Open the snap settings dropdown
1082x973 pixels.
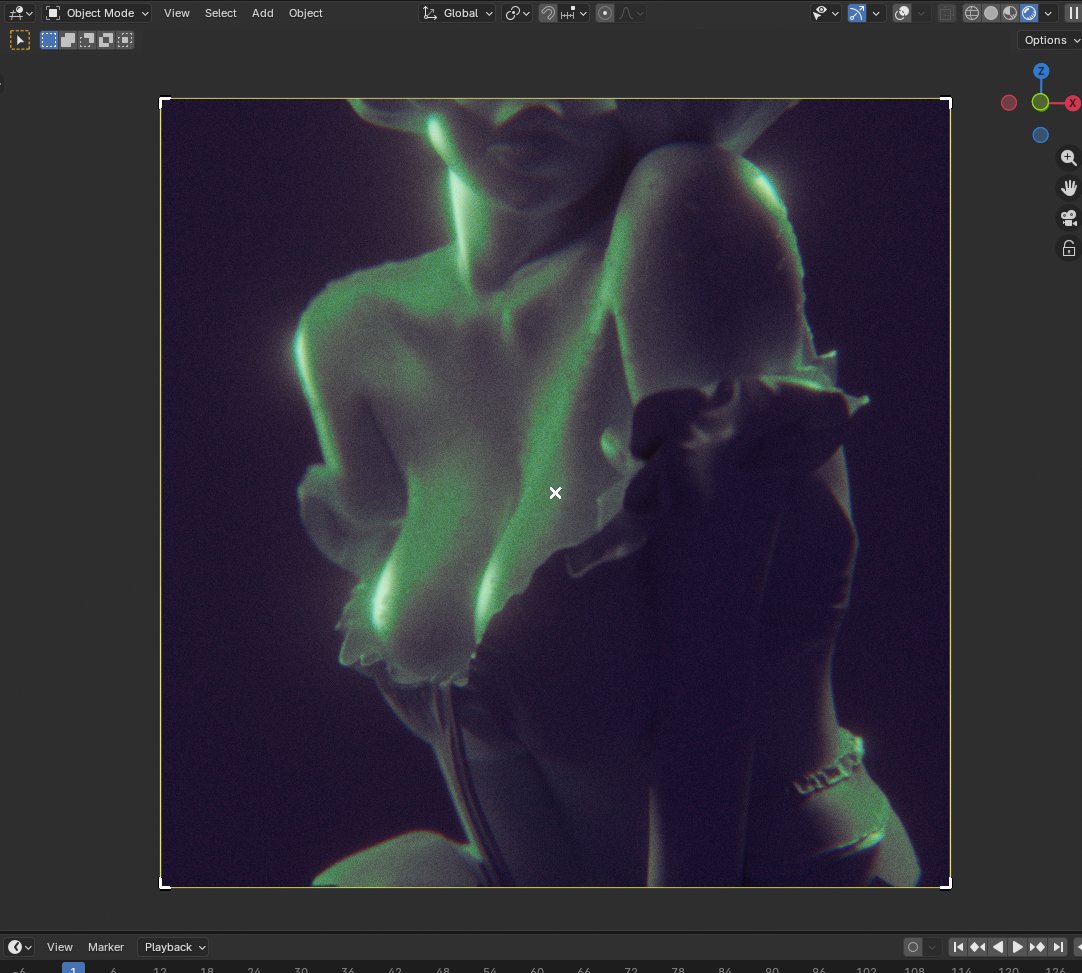click(573, 13)
